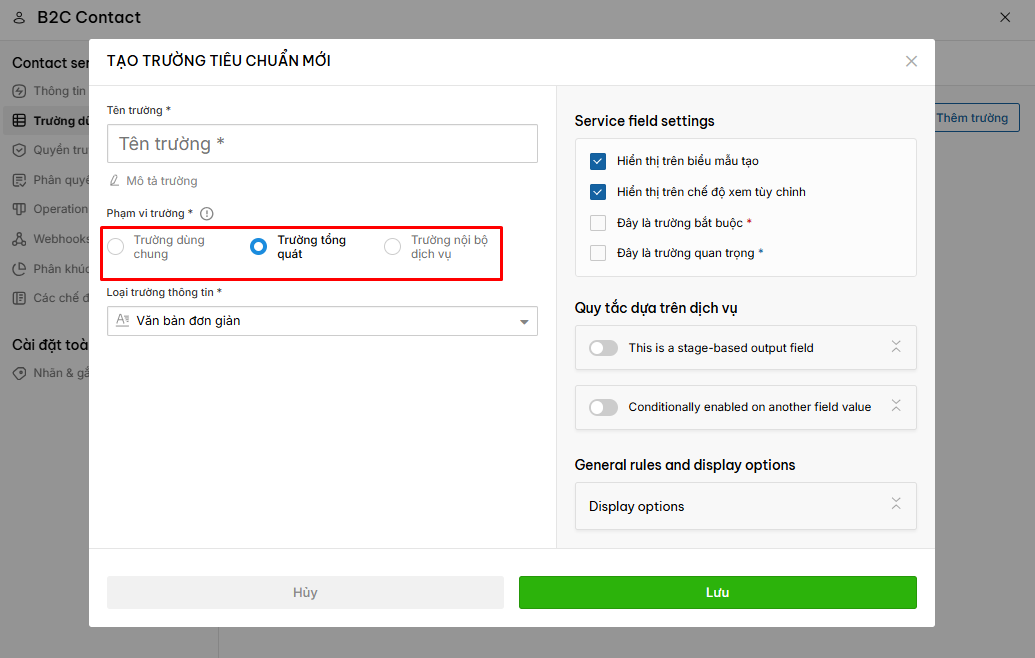
Task: Click the Service field settings heading
Action: (x=644, y=121)
